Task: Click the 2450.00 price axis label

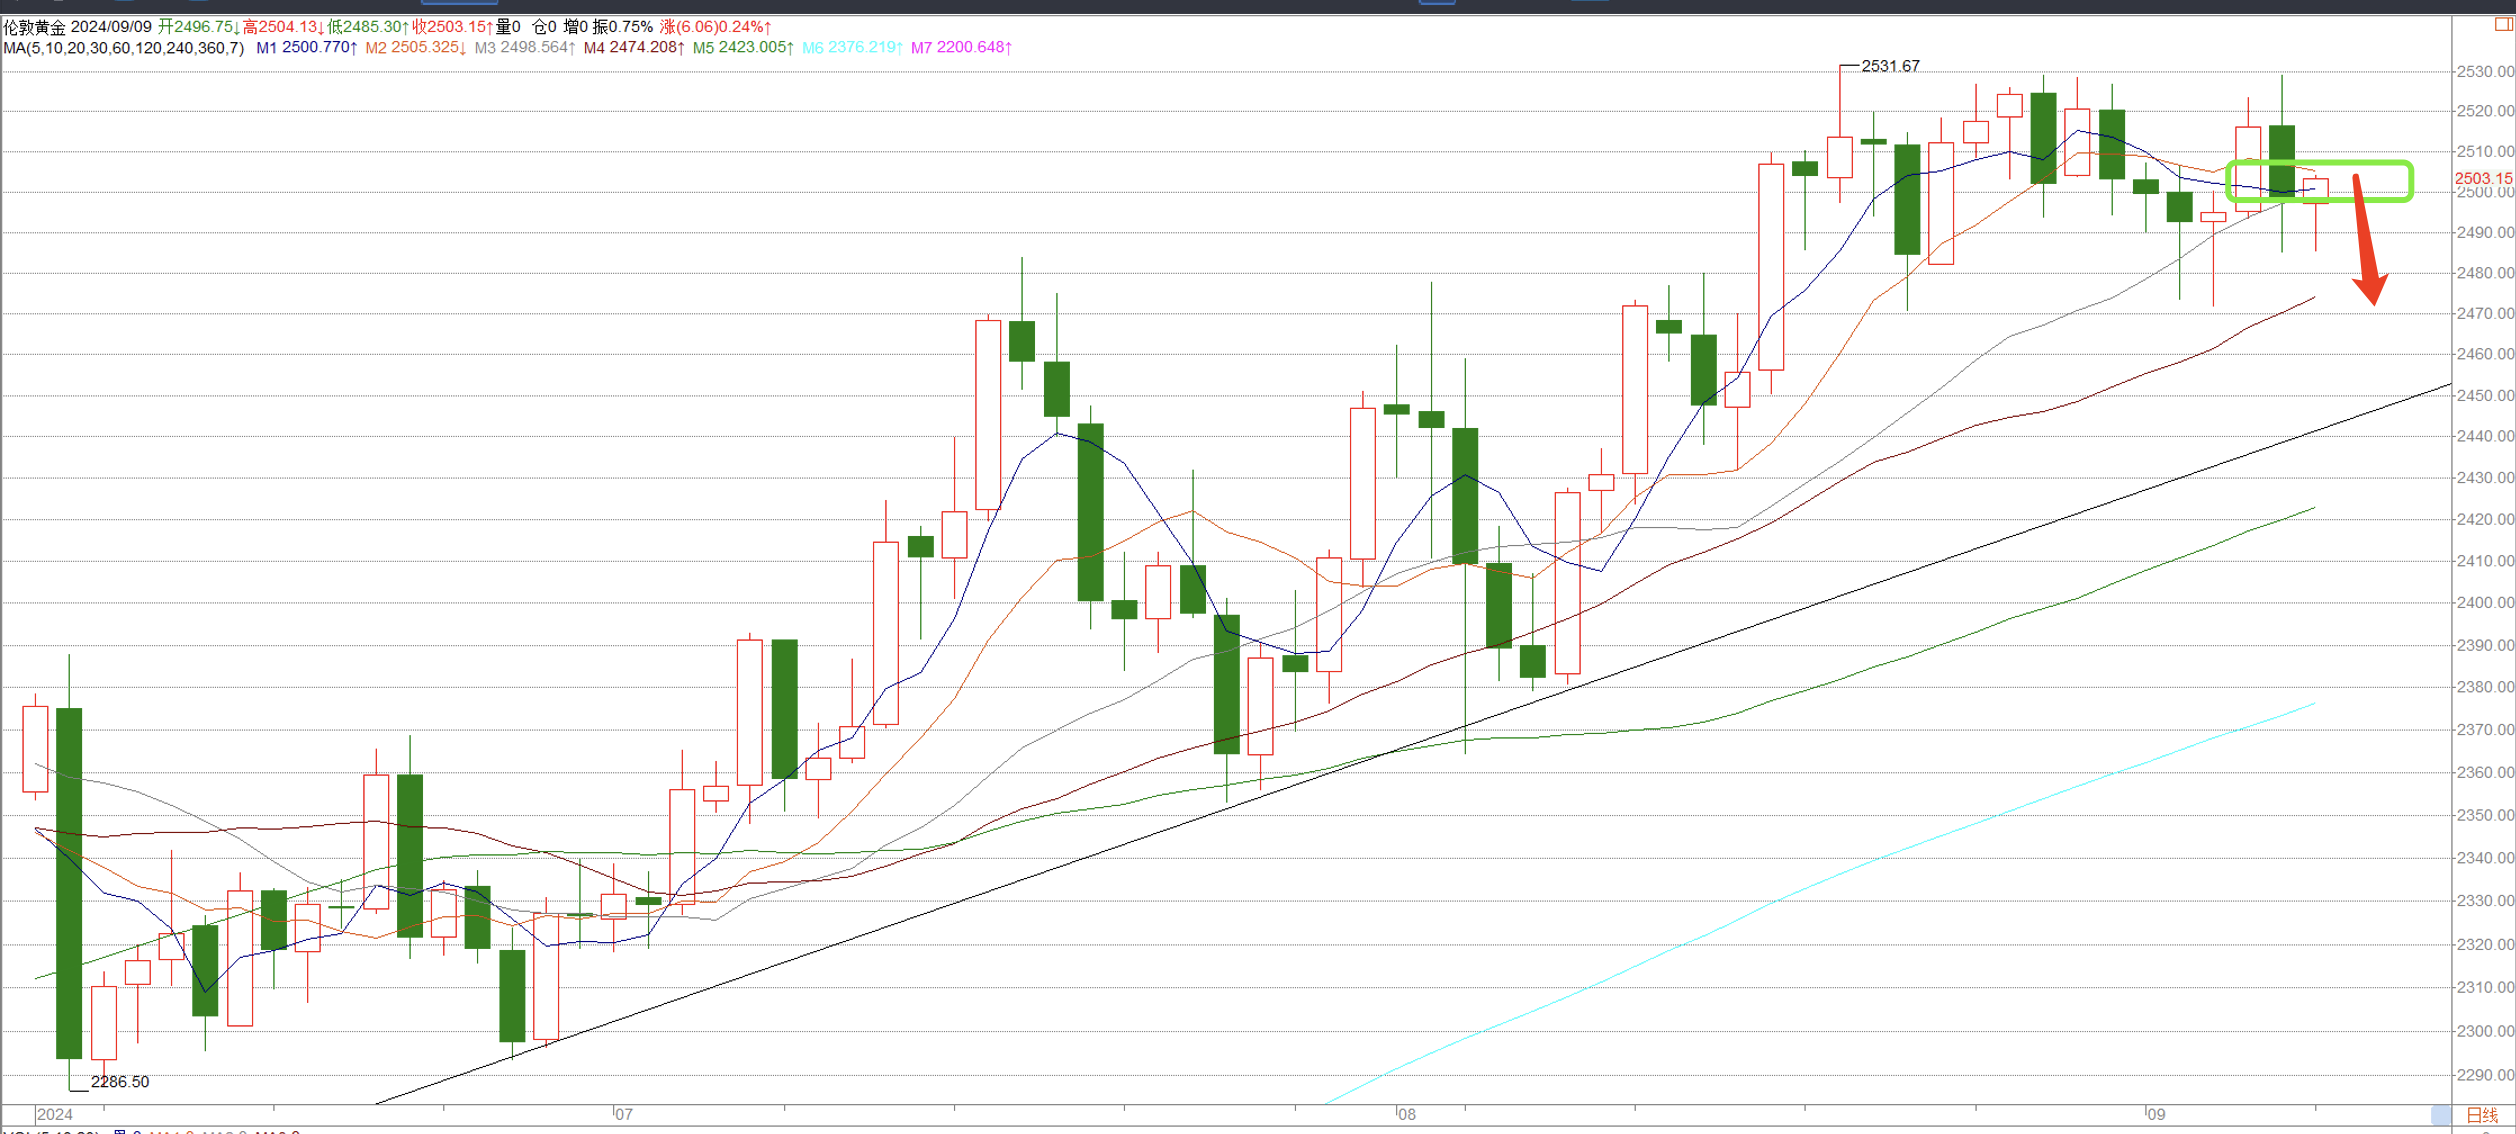Action: pos(2485,396)
